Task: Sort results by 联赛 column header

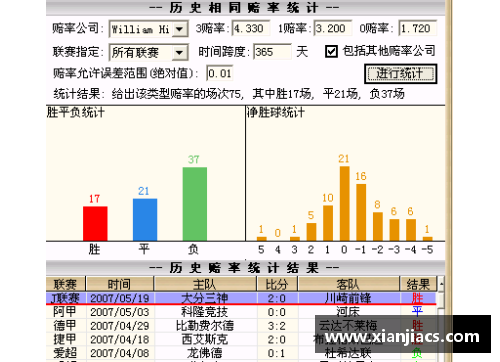Action: [66, 284]
